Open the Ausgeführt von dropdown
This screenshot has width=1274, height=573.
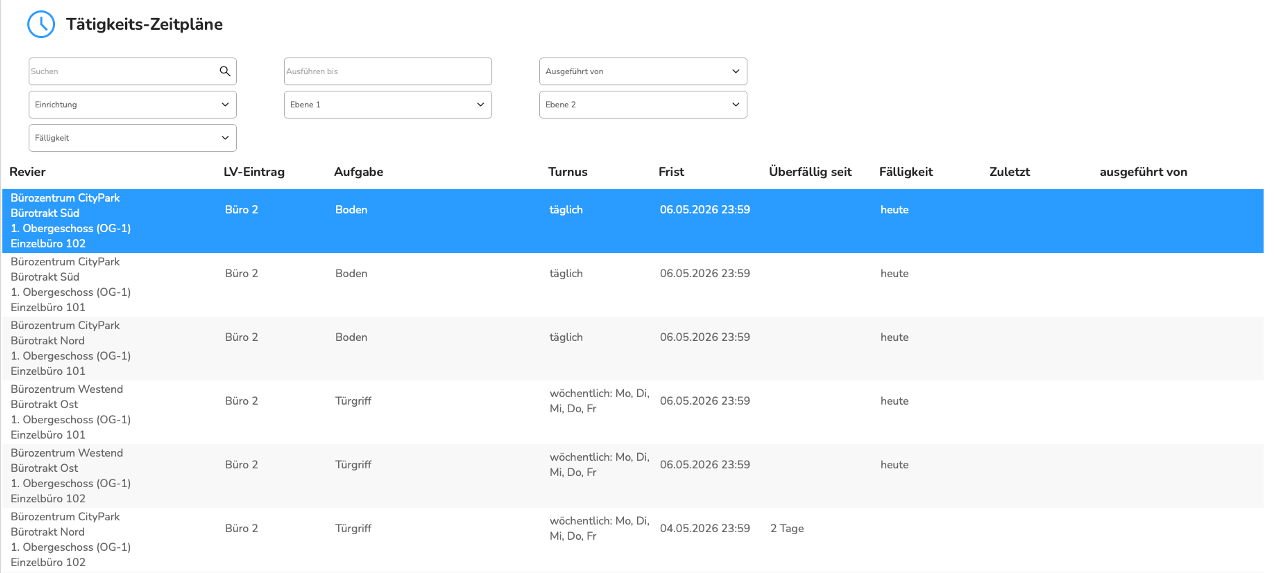[x=643, y=71]
